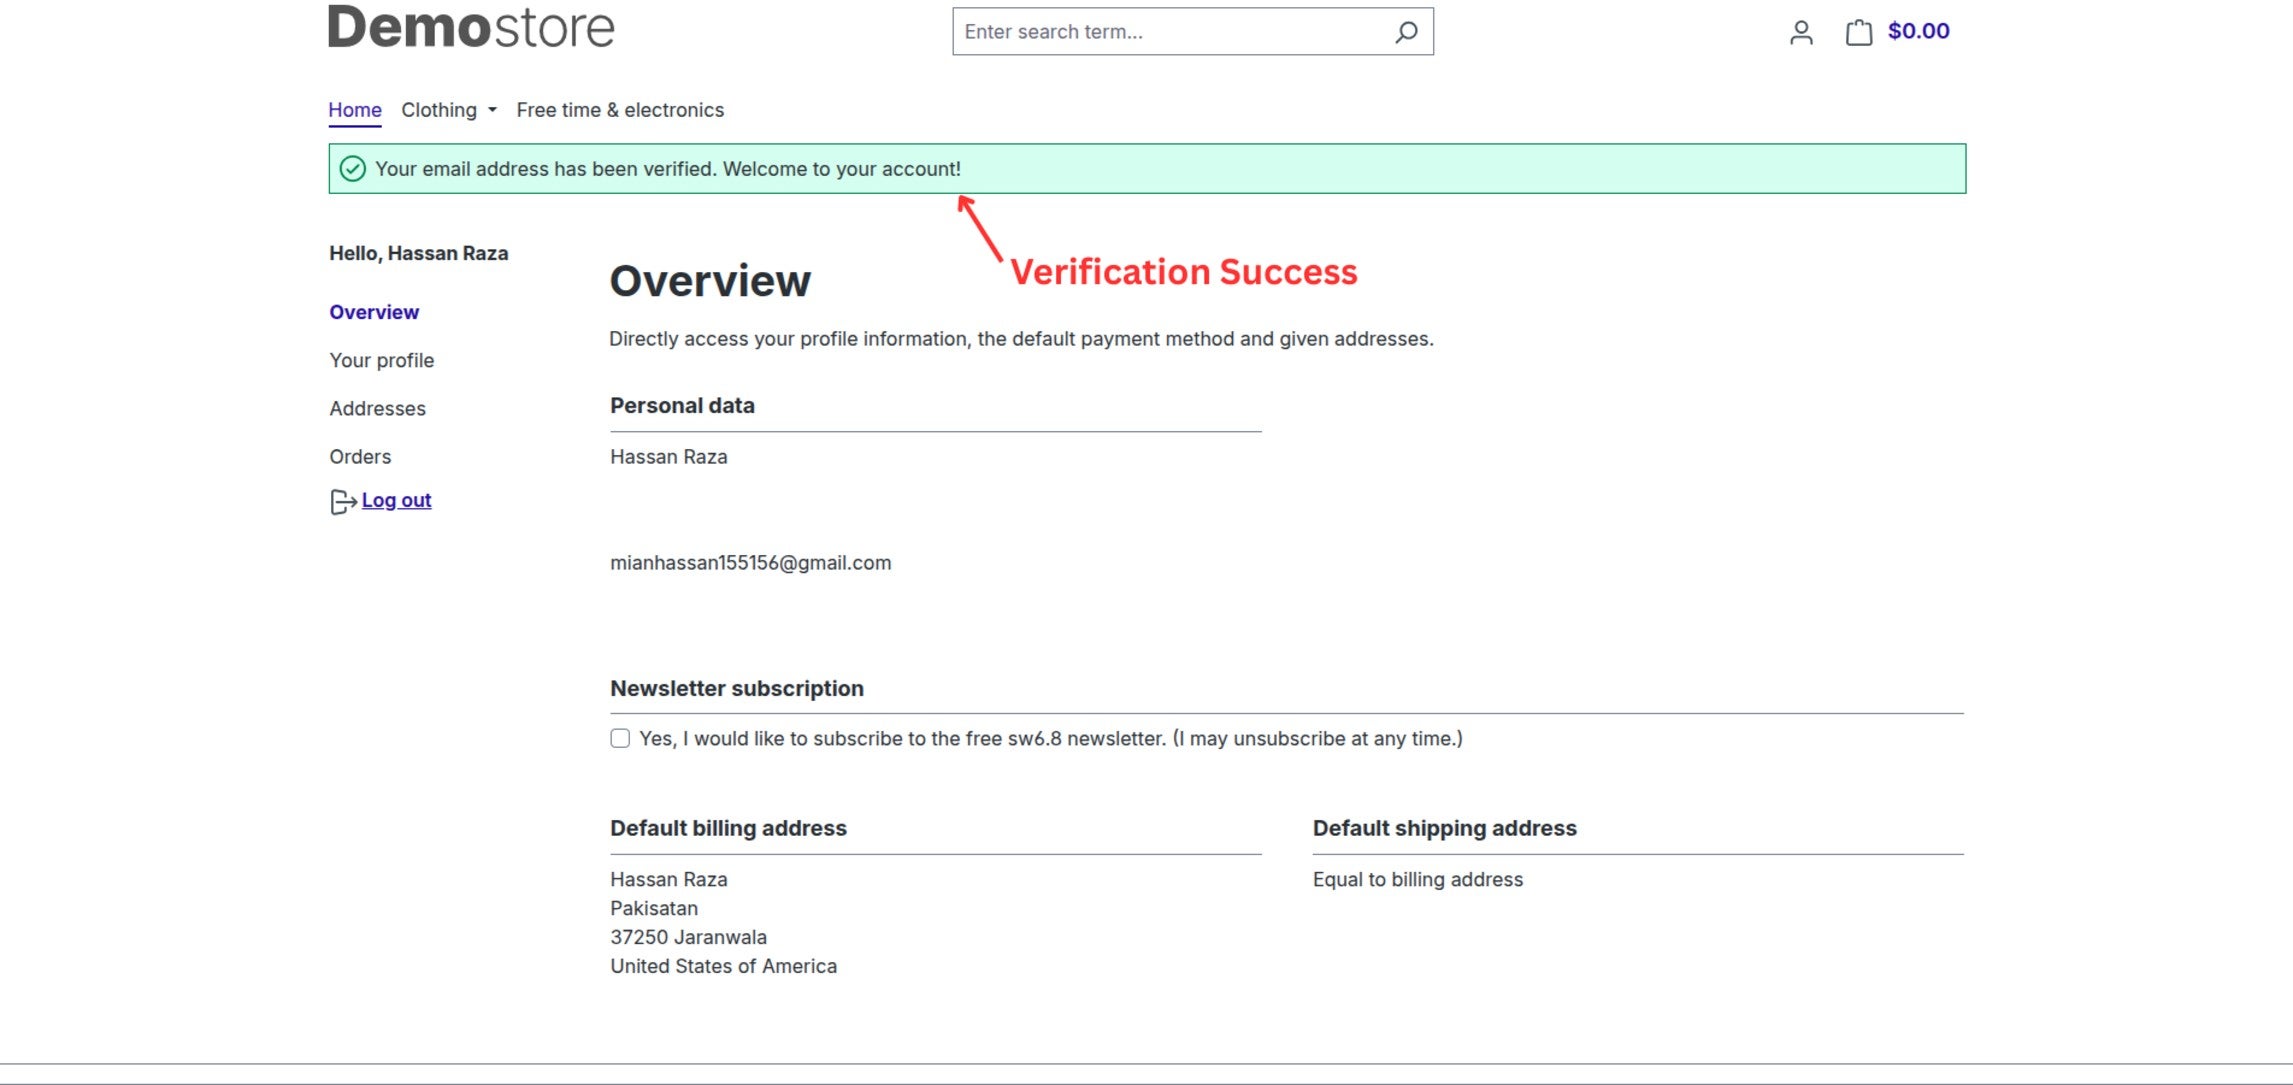2293x1085 pixels.
Task: Click the Demostore logo
Action: [471, 27]
